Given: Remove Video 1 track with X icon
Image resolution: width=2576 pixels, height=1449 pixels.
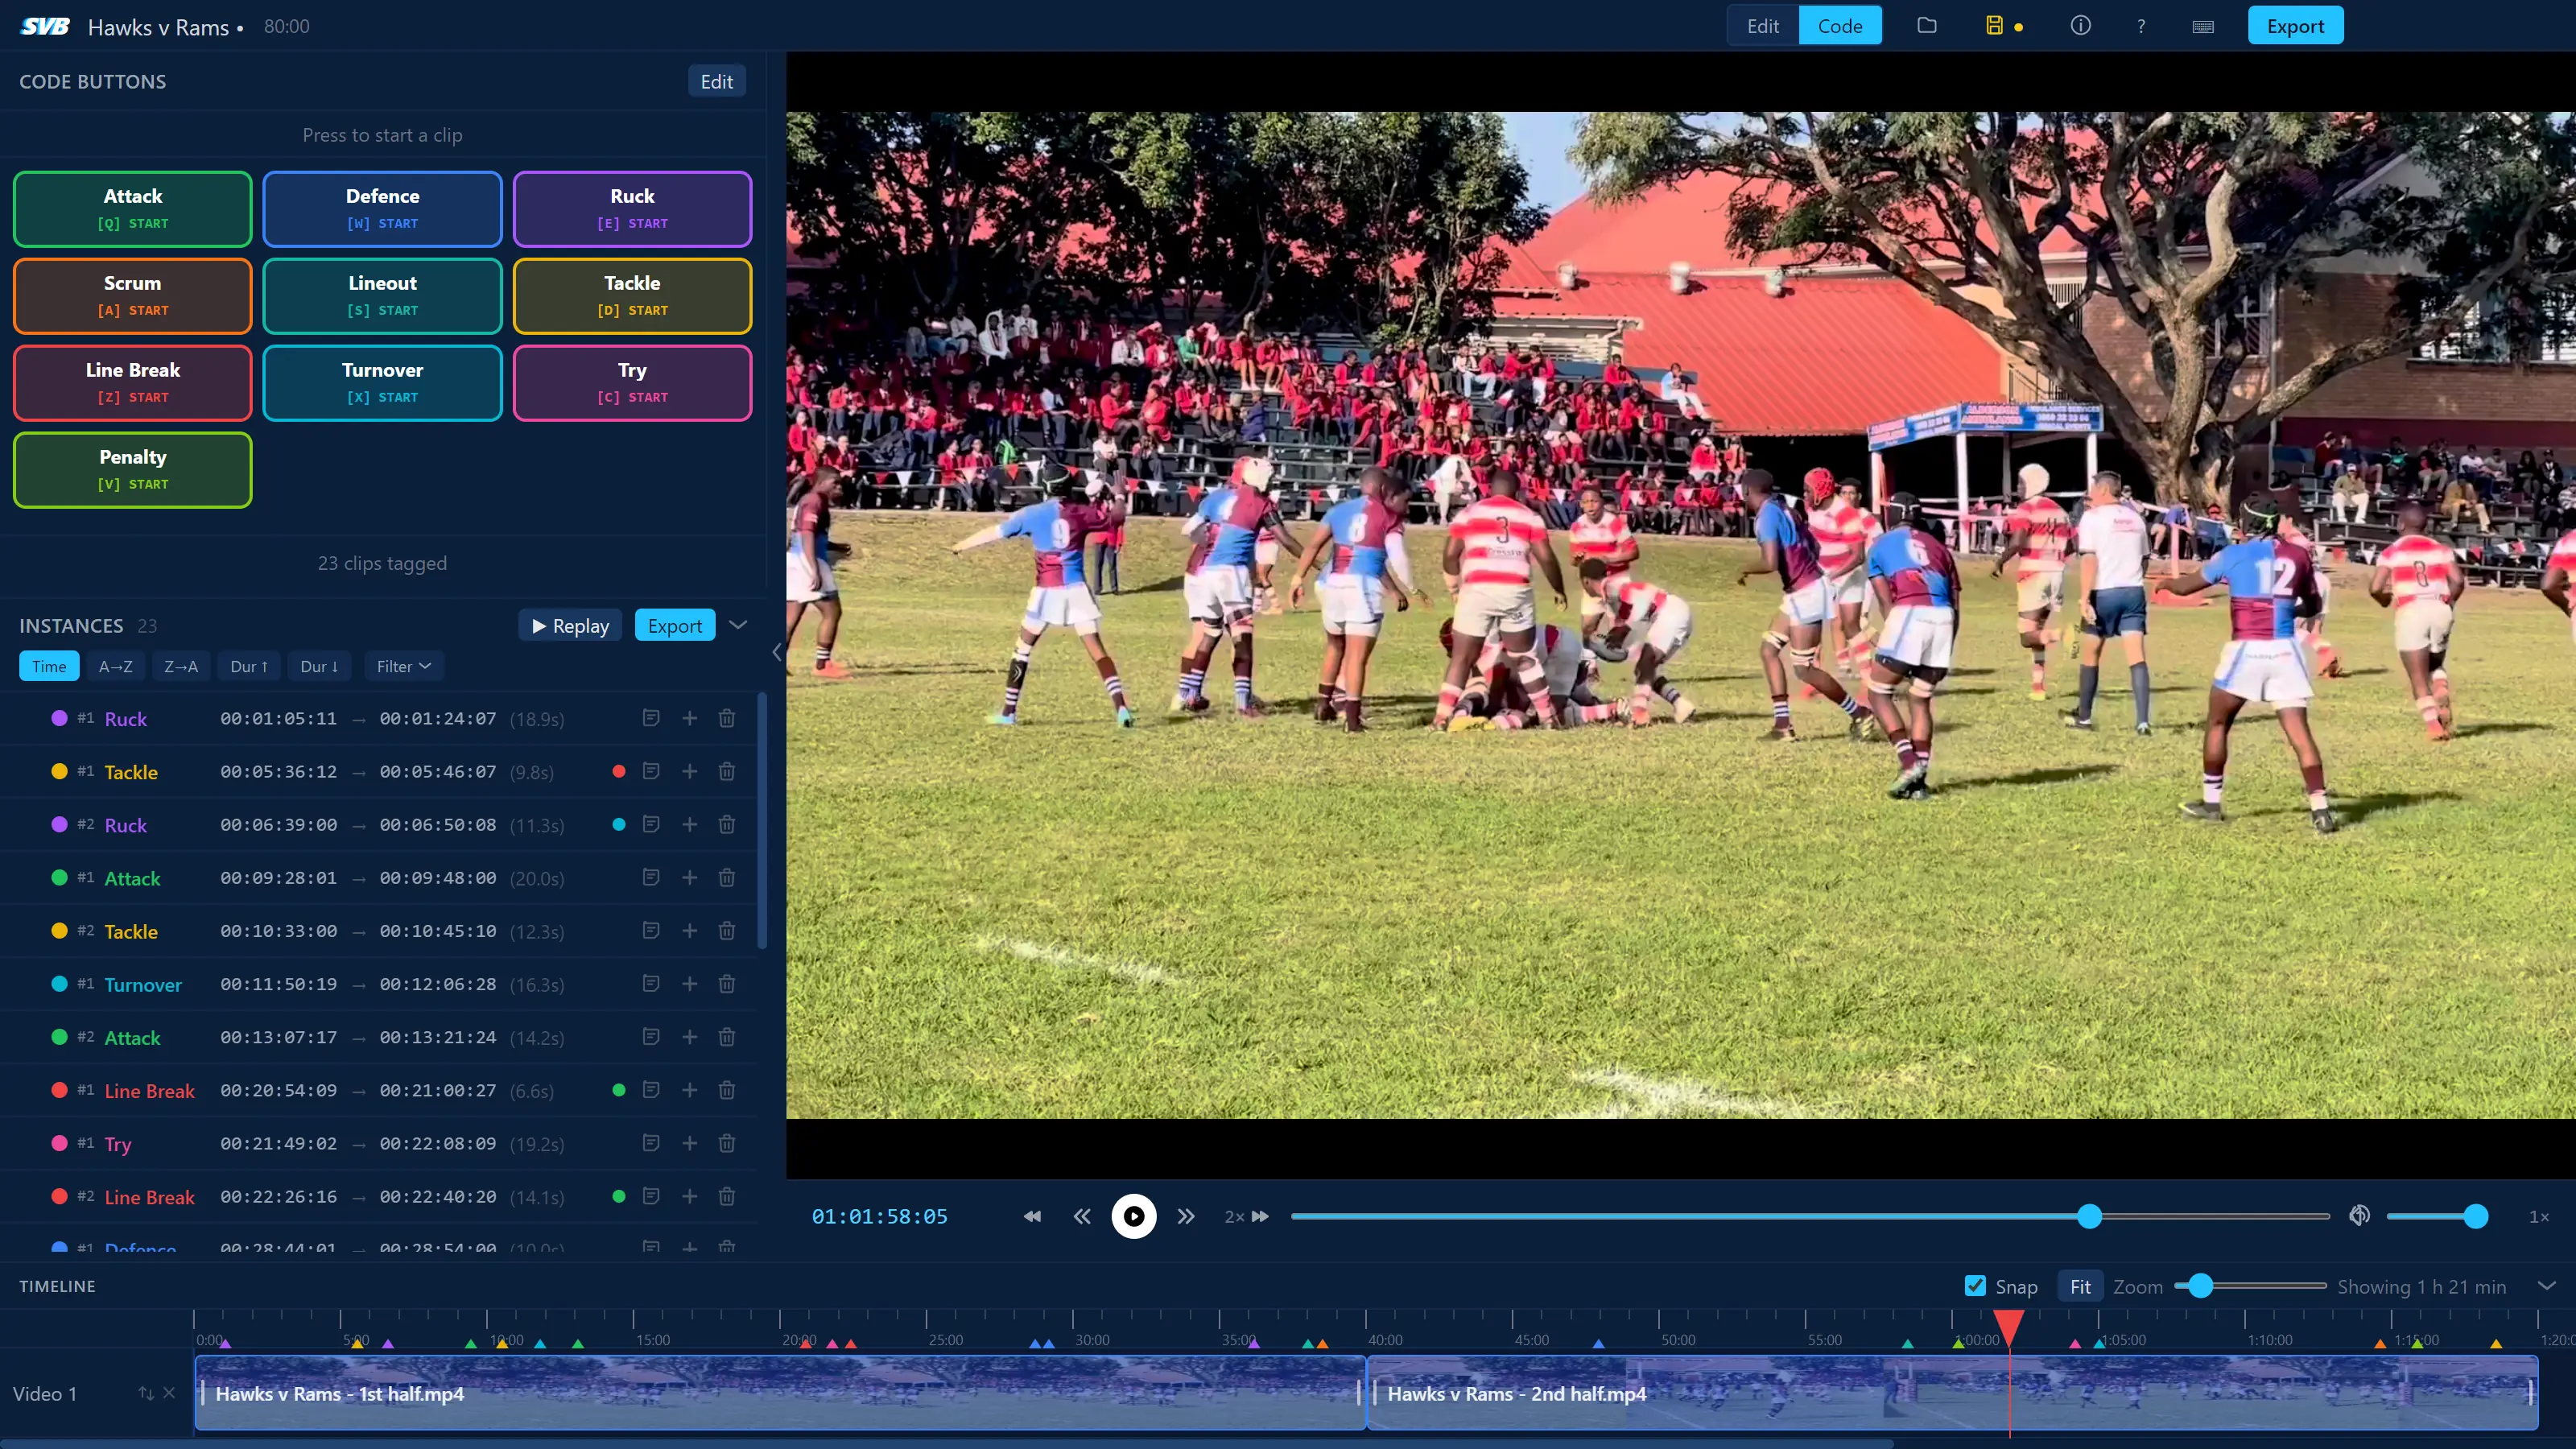Looking at the screenshot, I should 169,1393.
